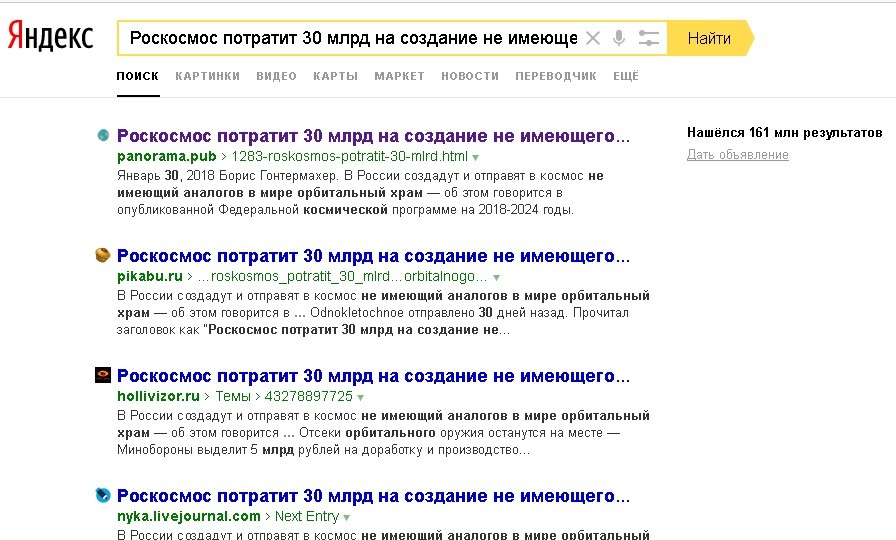Image resolution: width=896 pixels, height=540 pixels.
Task: Open the Темы breadcrumb link
Action: (x=233, y=396)
